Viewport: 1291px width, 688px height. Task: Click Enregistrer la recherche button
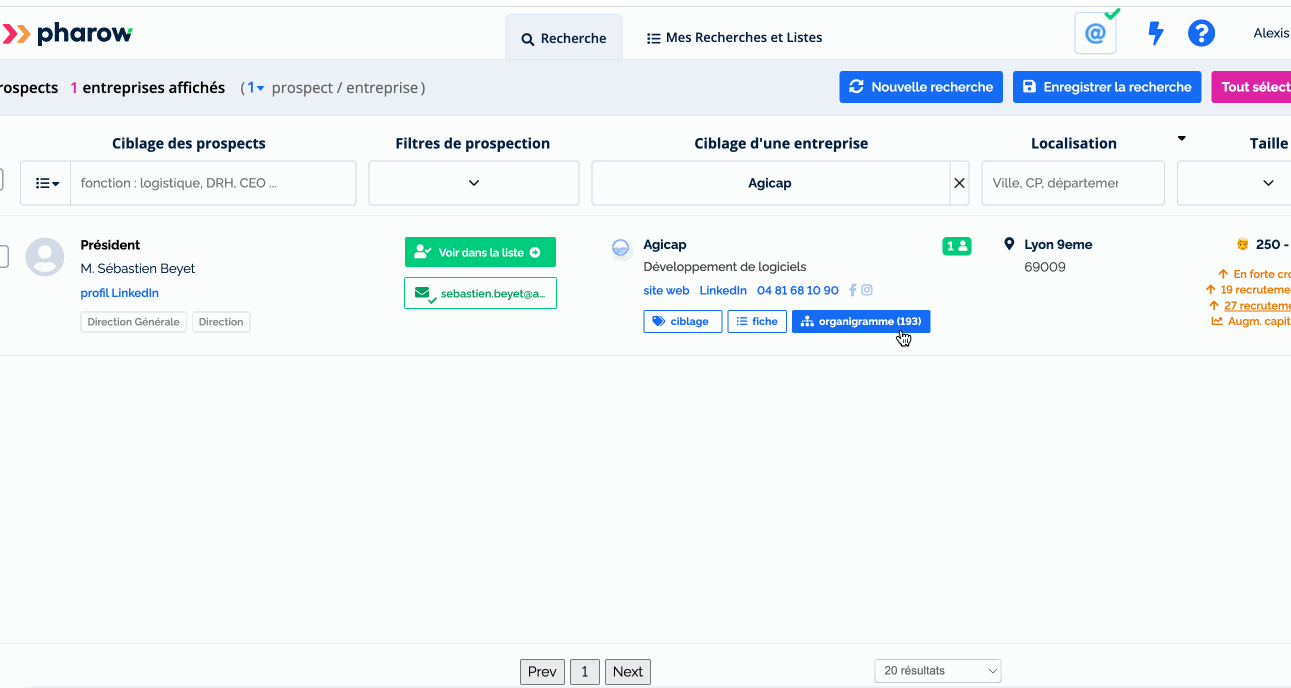click(1107, 87)
